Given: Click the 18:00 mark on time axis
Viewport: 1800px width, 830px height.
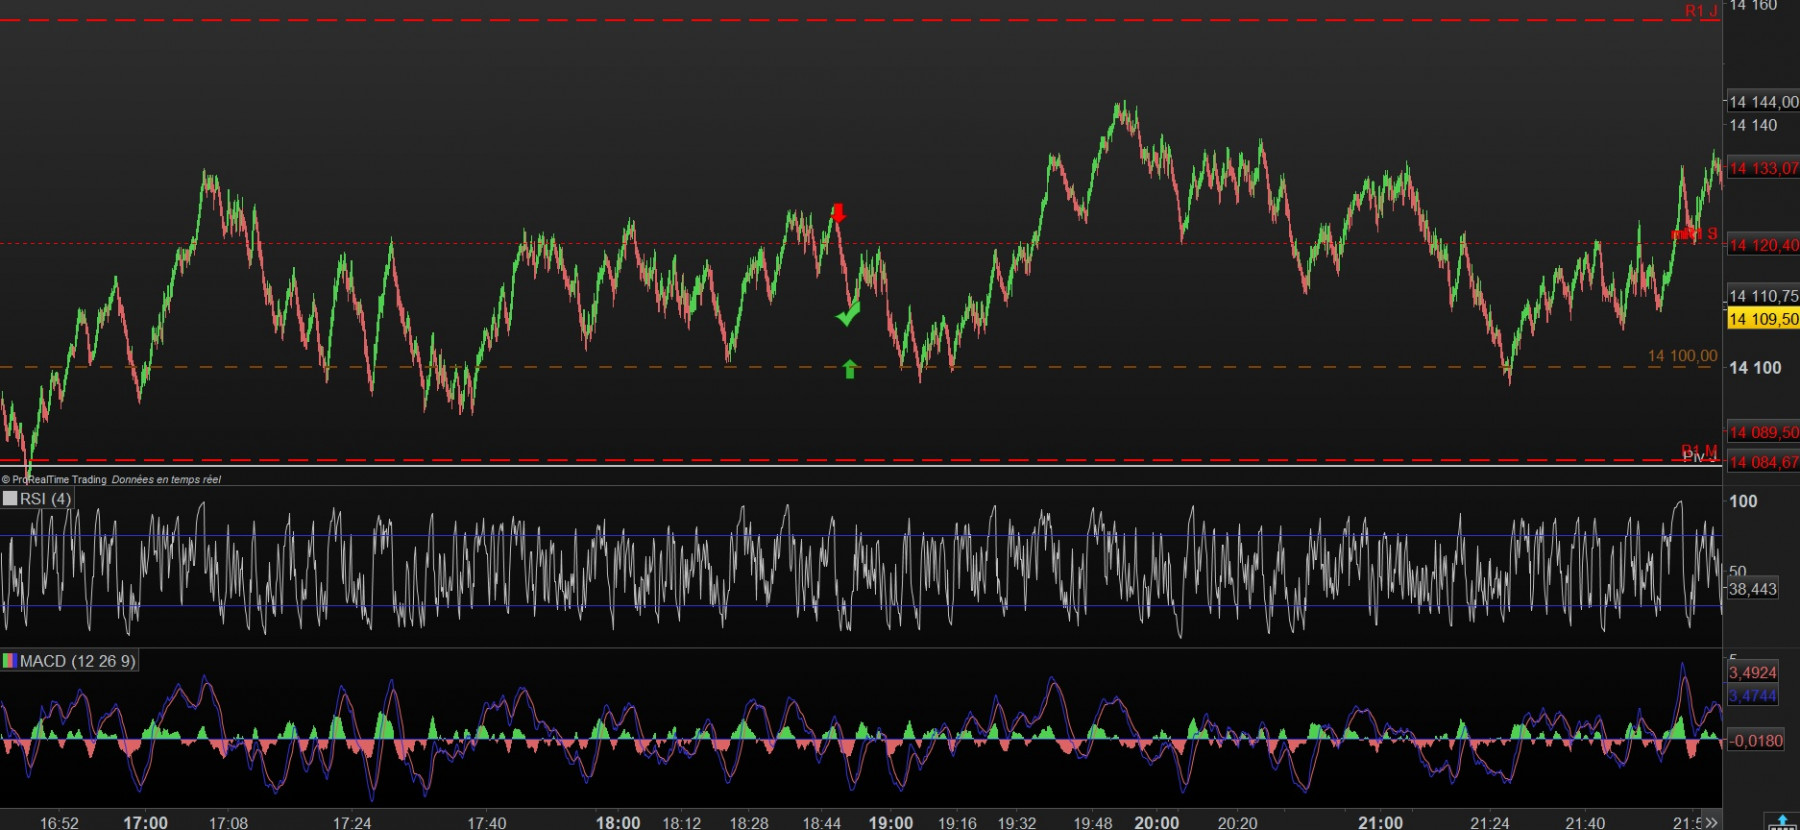Looking at the screenshot, I should [x=618, y=822].
